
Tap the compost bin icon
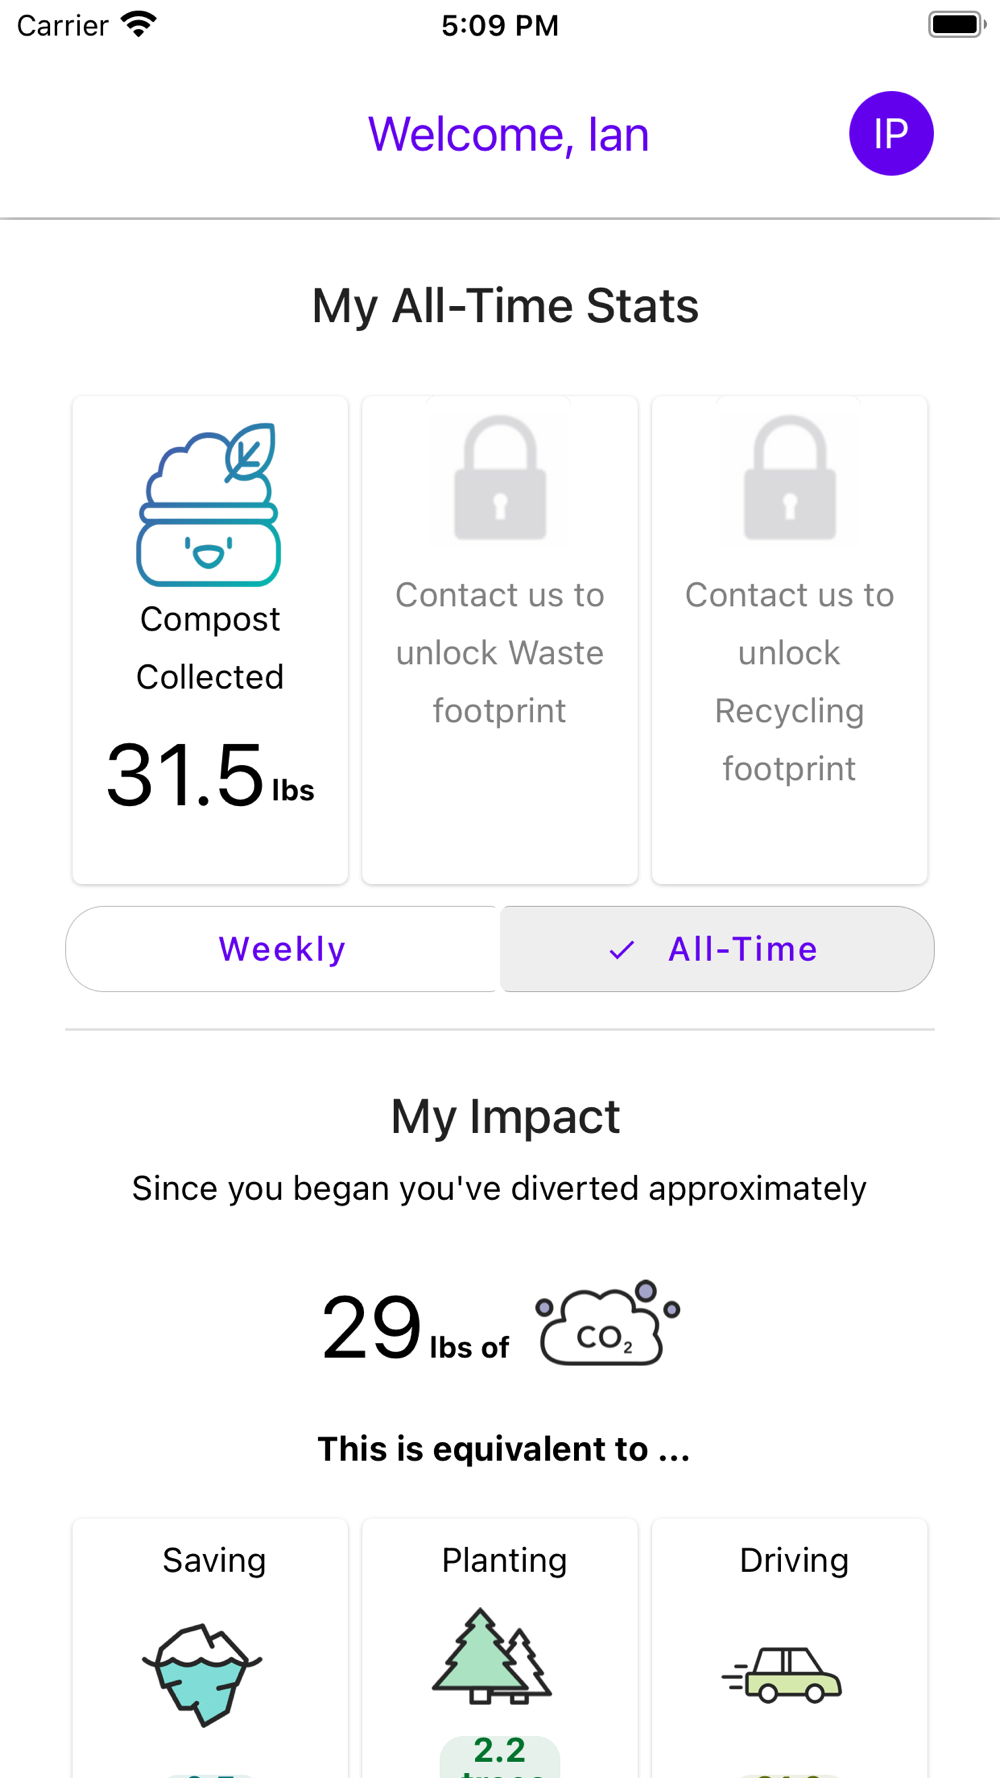(209, 505)
